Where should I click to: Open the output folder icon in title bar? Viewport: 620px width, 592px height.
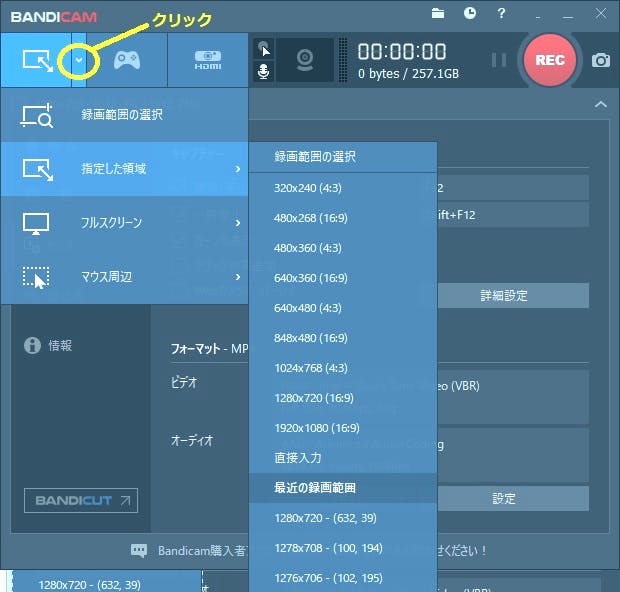coord(438,13)
